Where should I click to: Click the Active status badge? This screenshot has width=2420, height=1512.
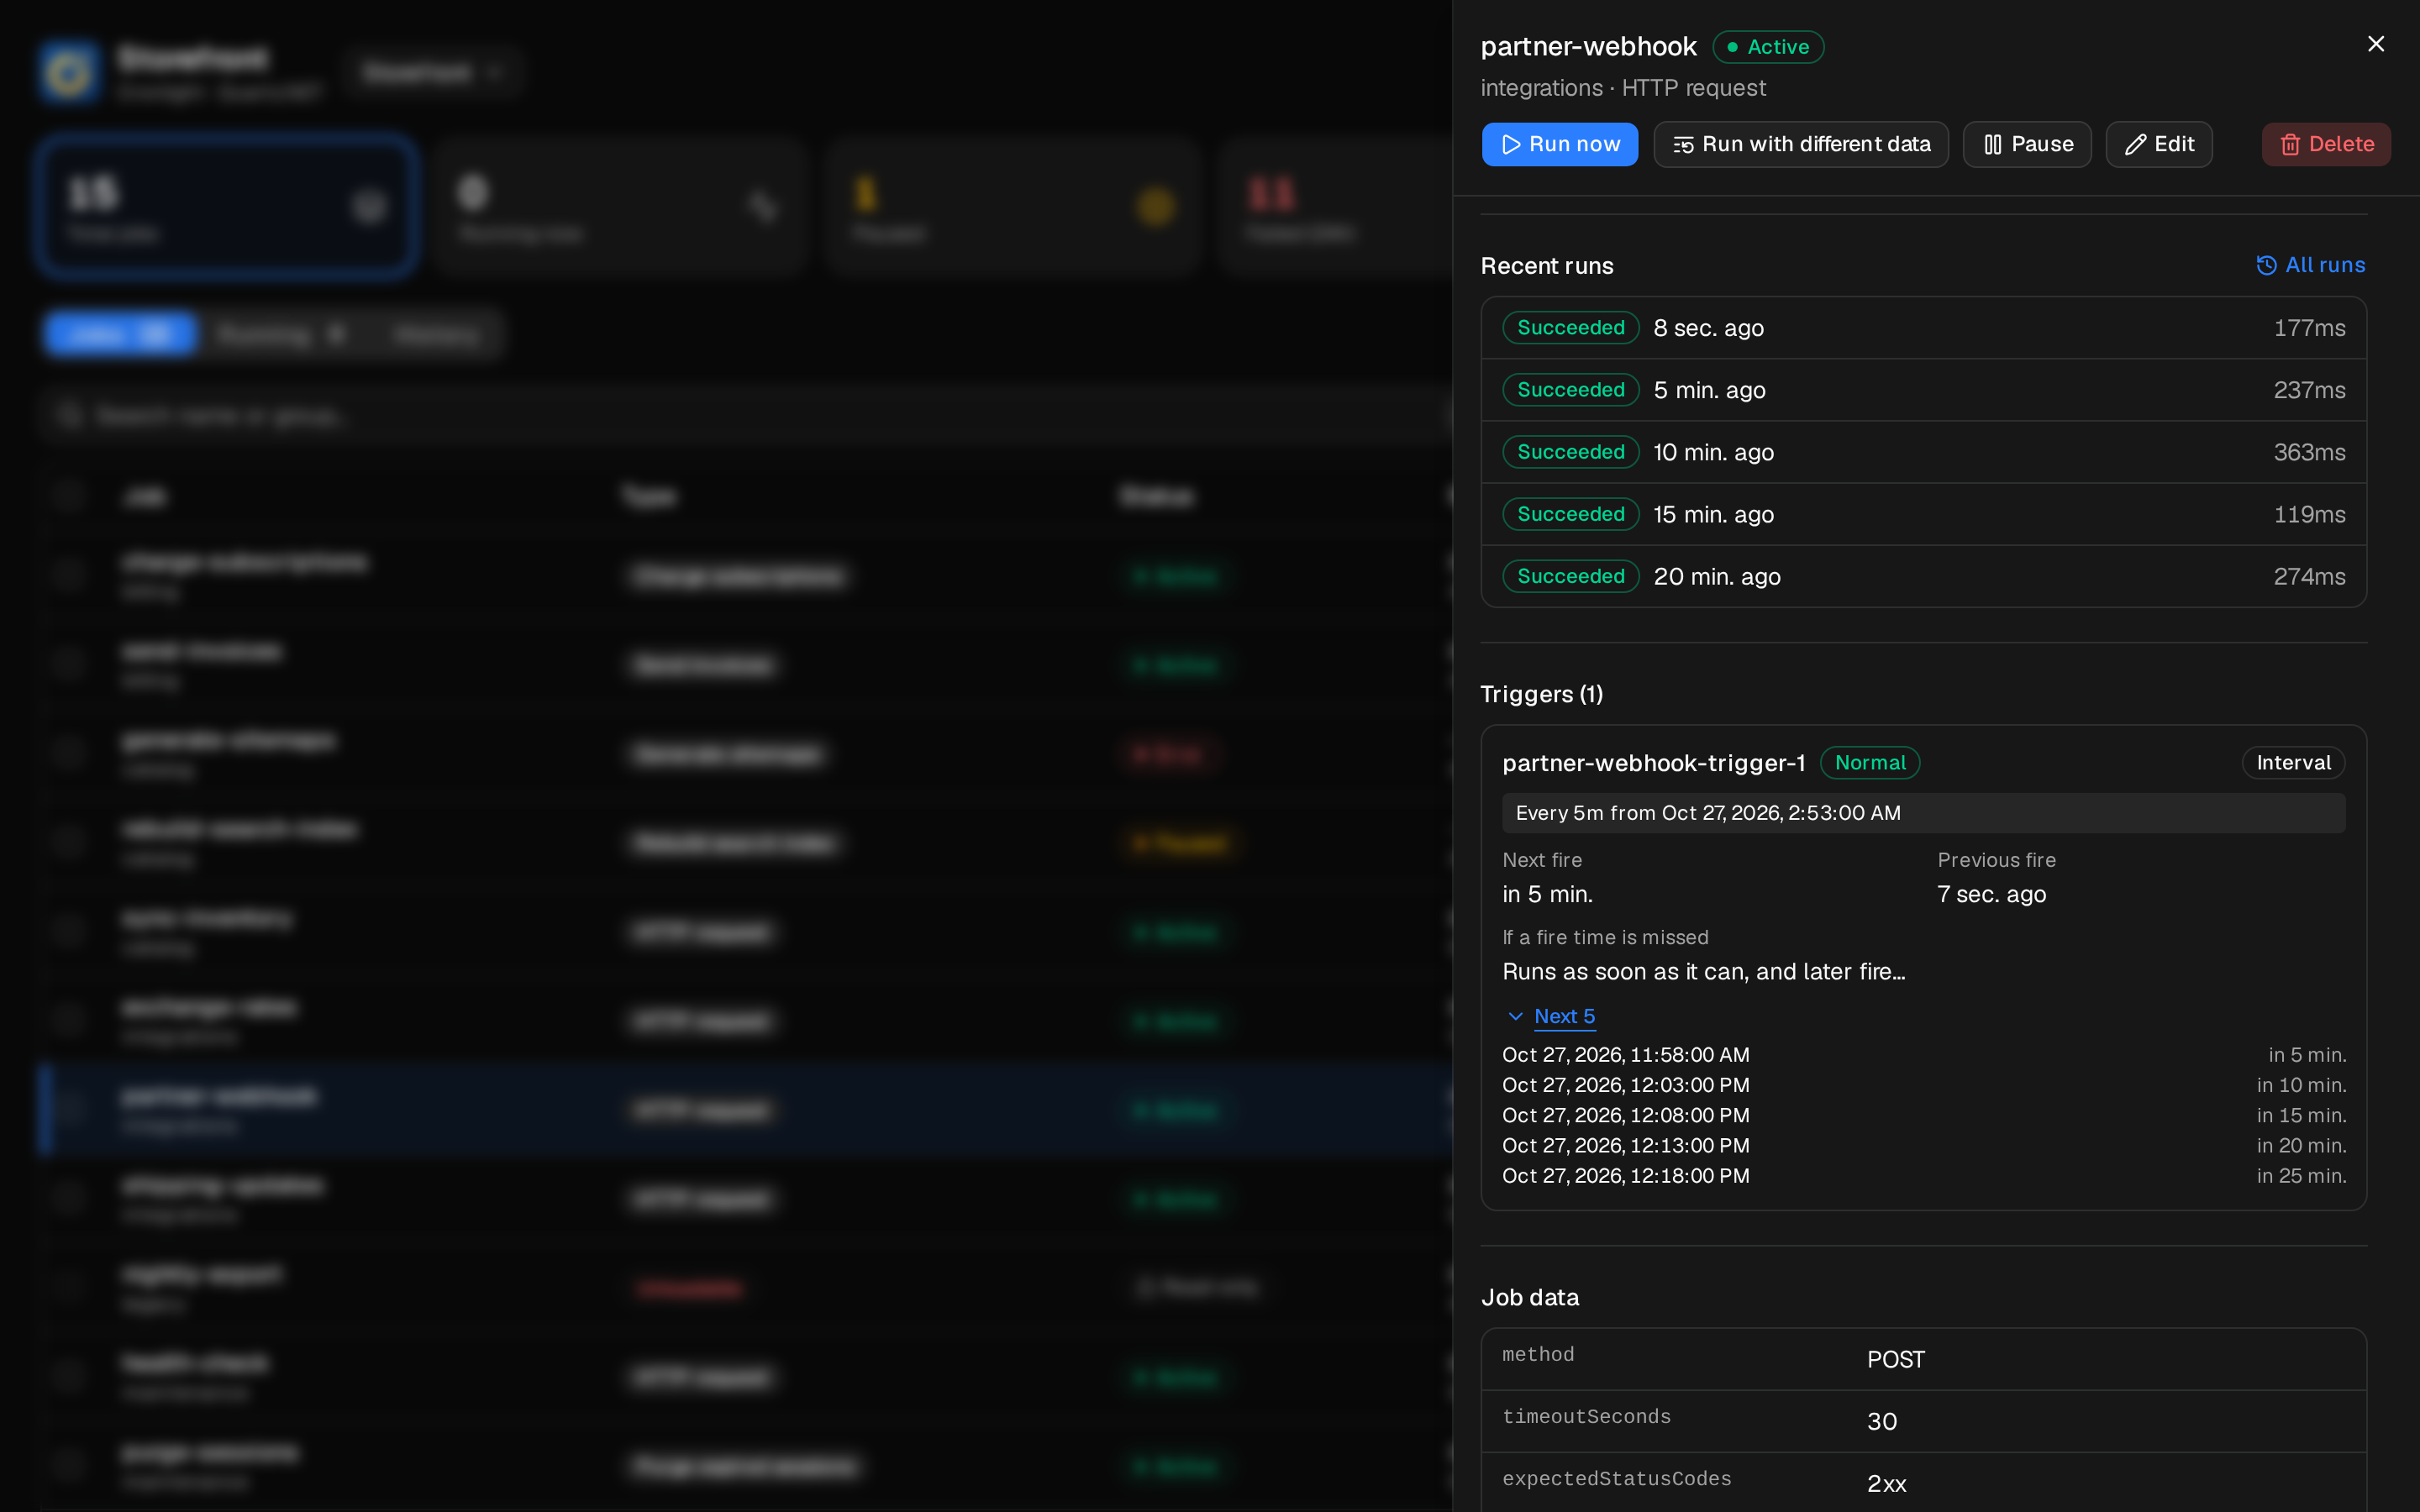[x=1768, y=47]
